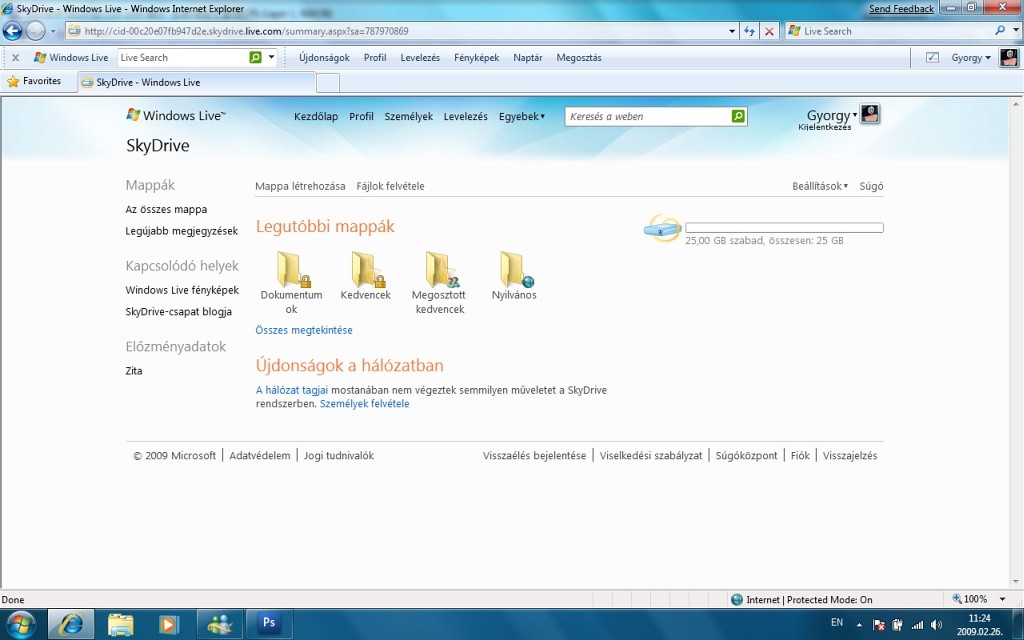This screenshot has height=640, width=1024.
Task: Click Mappa létrehozása link
Action: pos(300,186)
